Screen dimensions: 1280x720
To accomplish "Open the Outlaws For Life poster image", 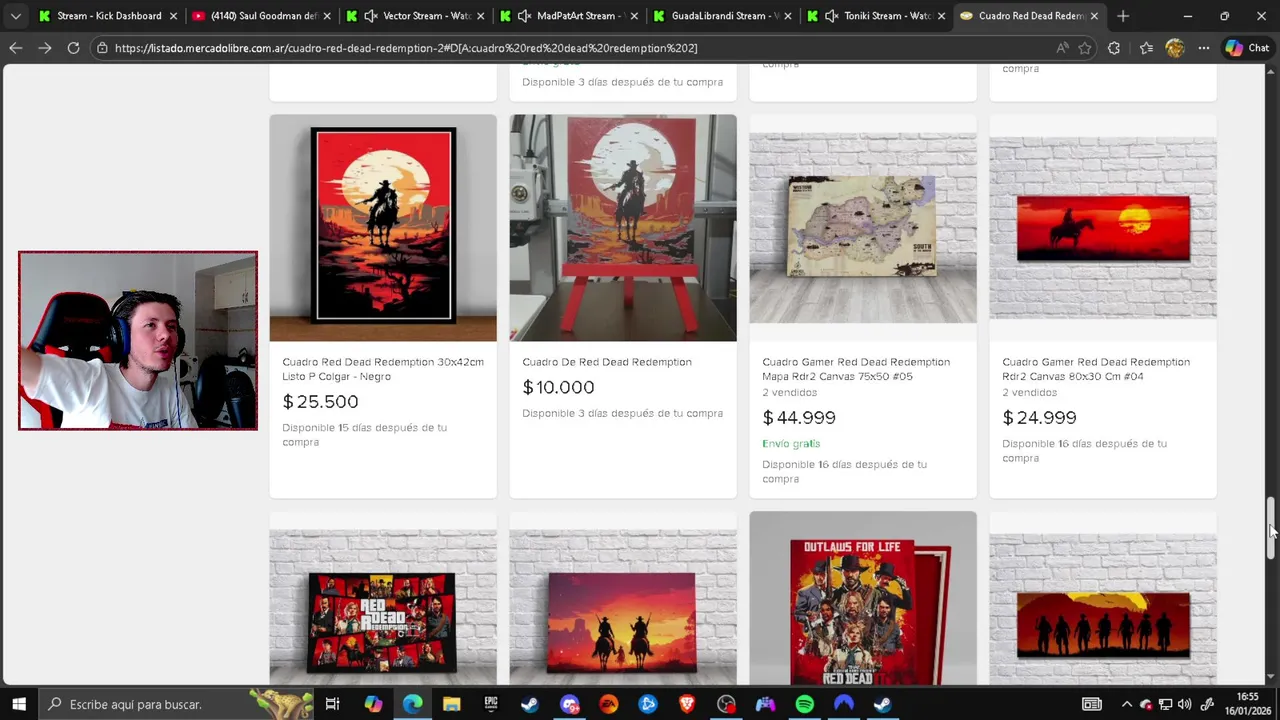I will (863, 598).
